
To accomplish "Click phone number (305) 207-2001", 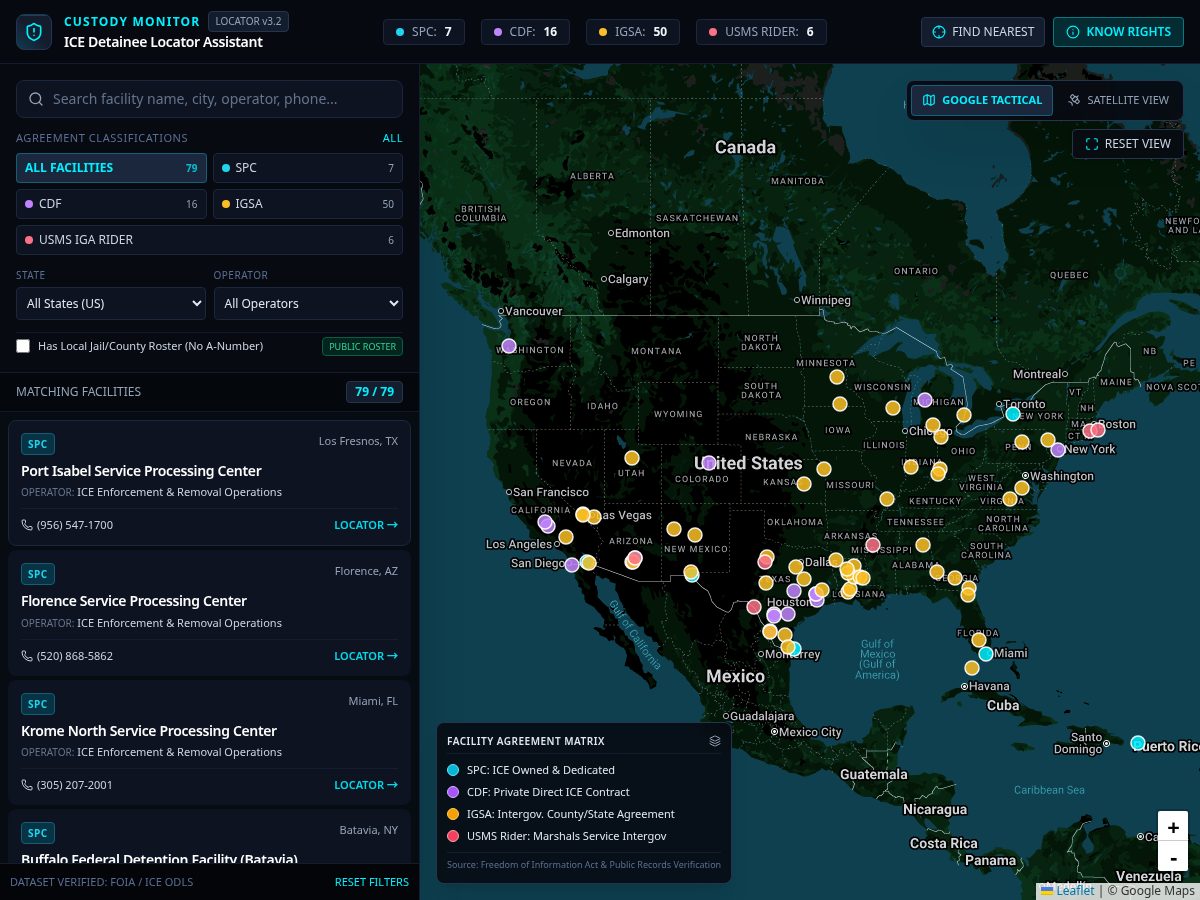I will pos(75,785).
